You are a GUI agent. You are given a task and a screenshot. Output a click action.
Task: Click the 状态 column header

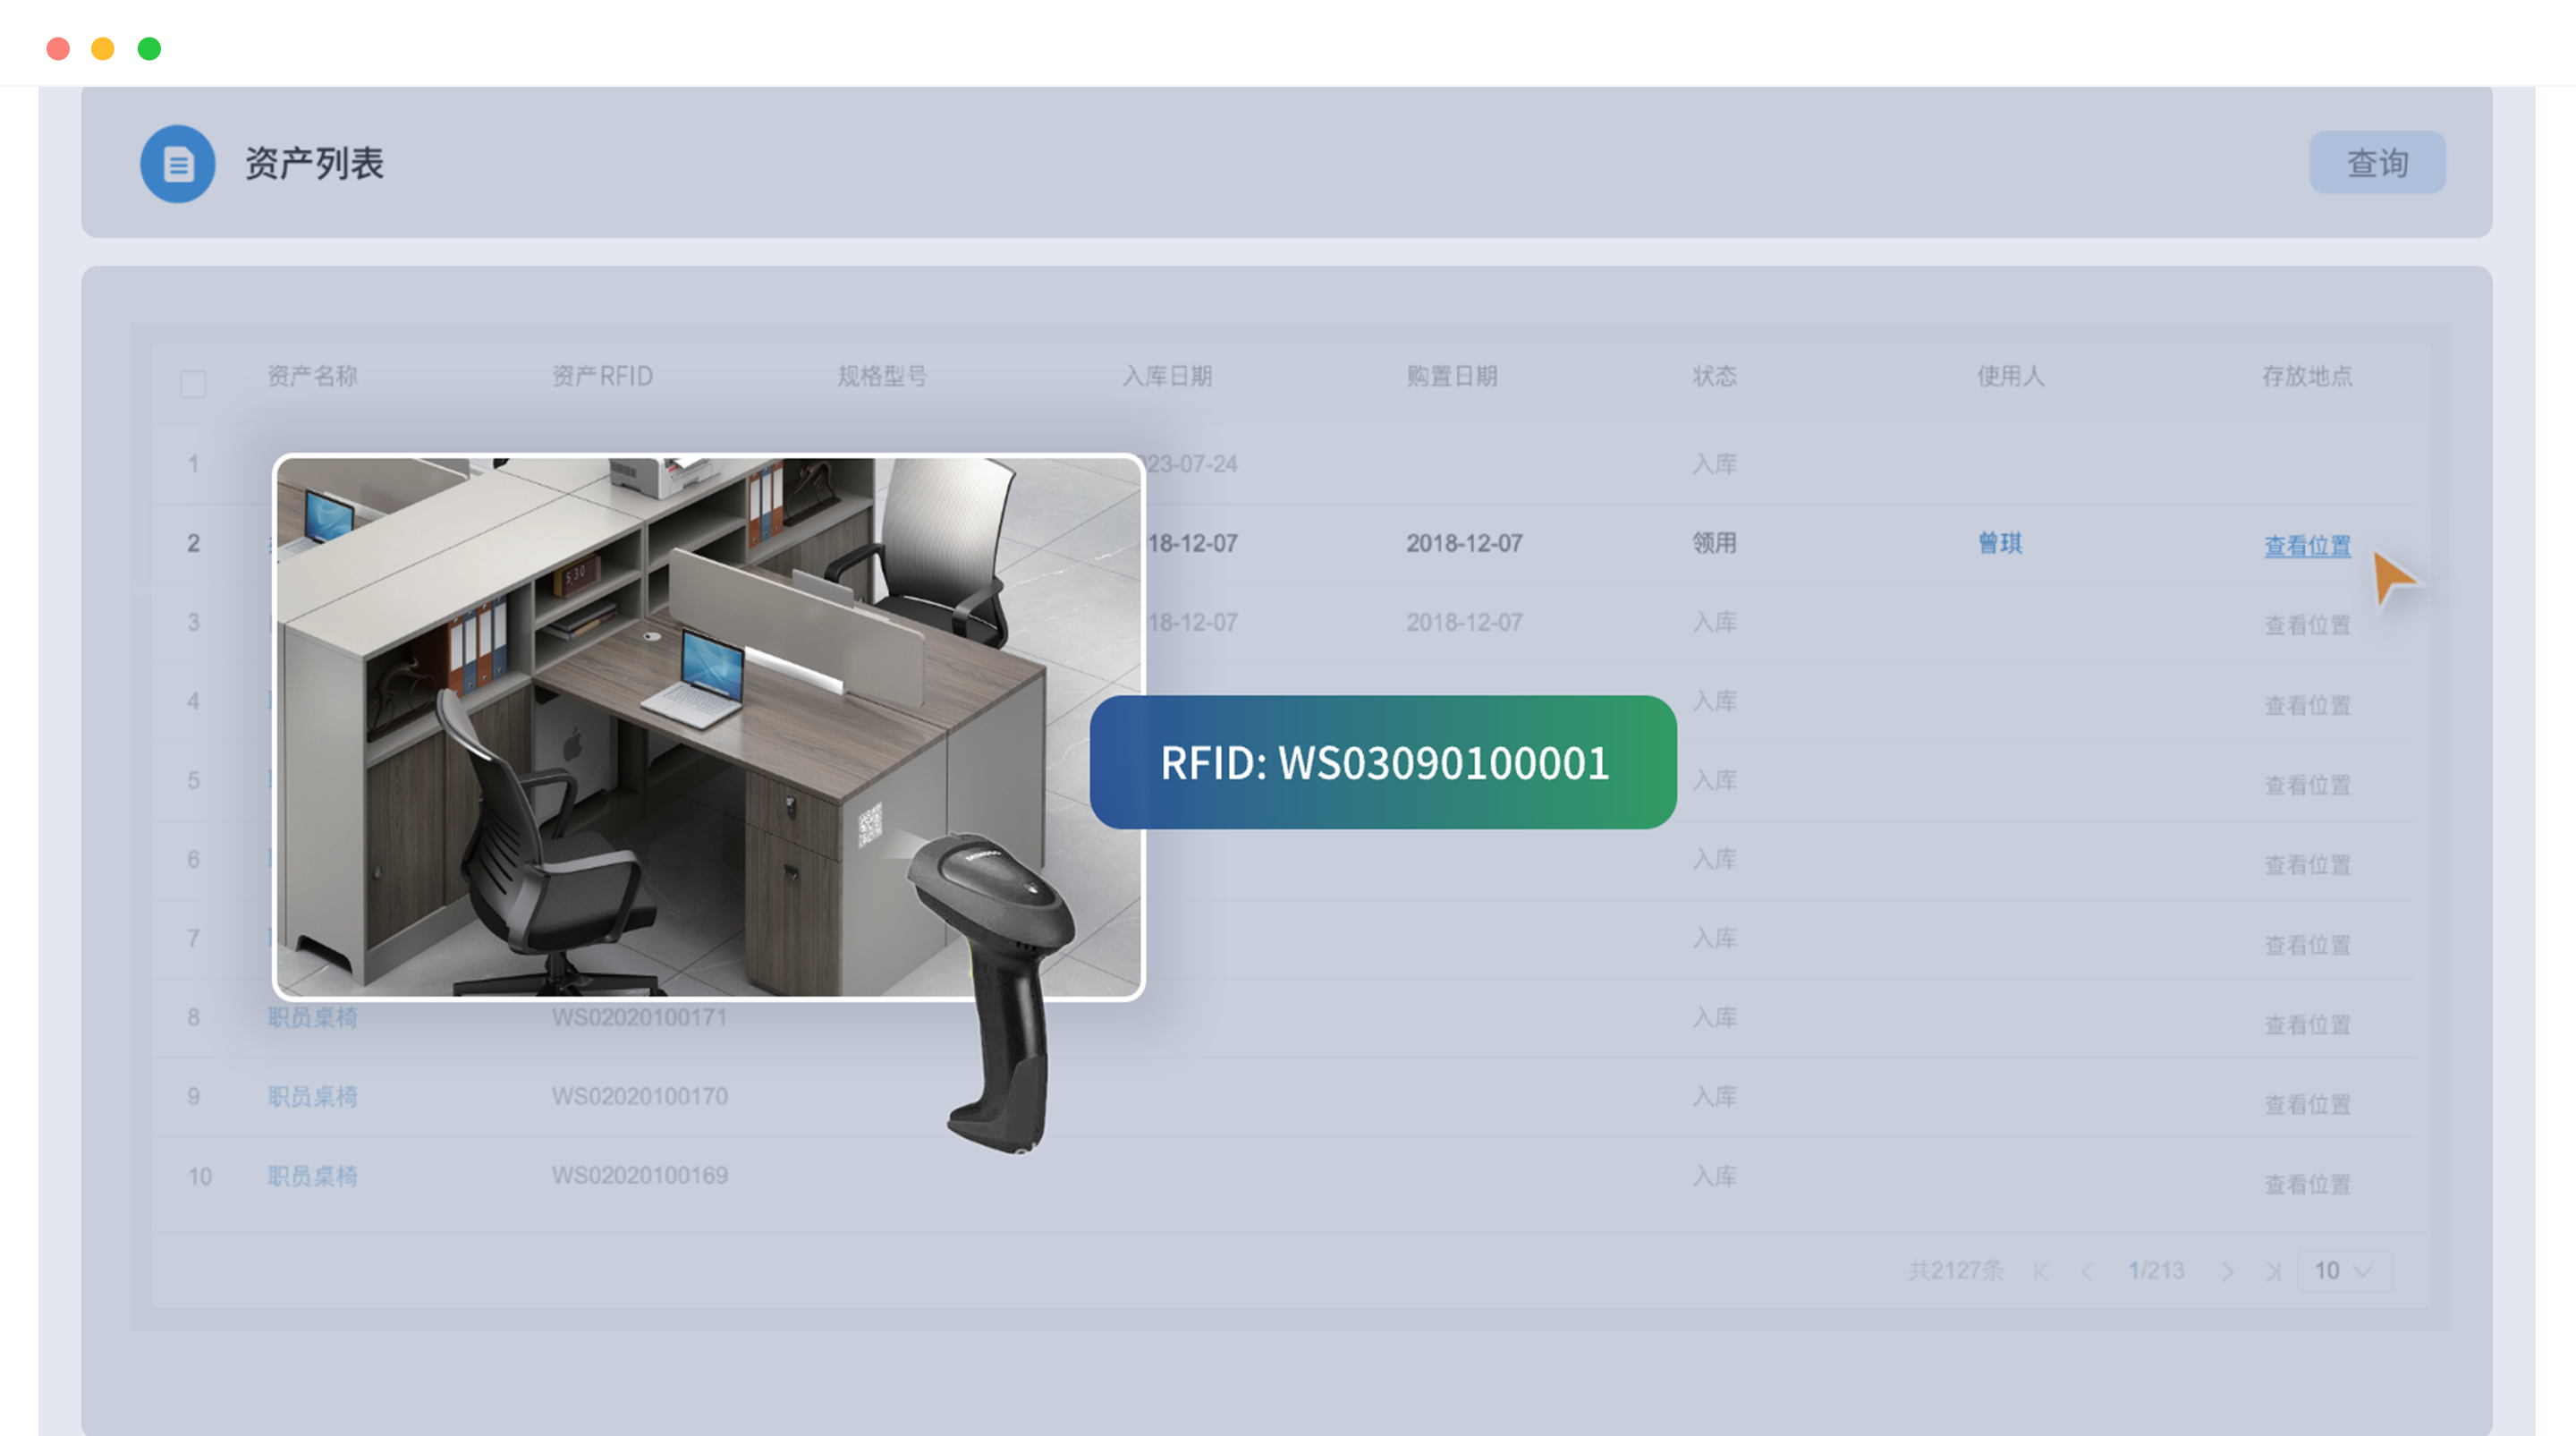[1714, 376]
